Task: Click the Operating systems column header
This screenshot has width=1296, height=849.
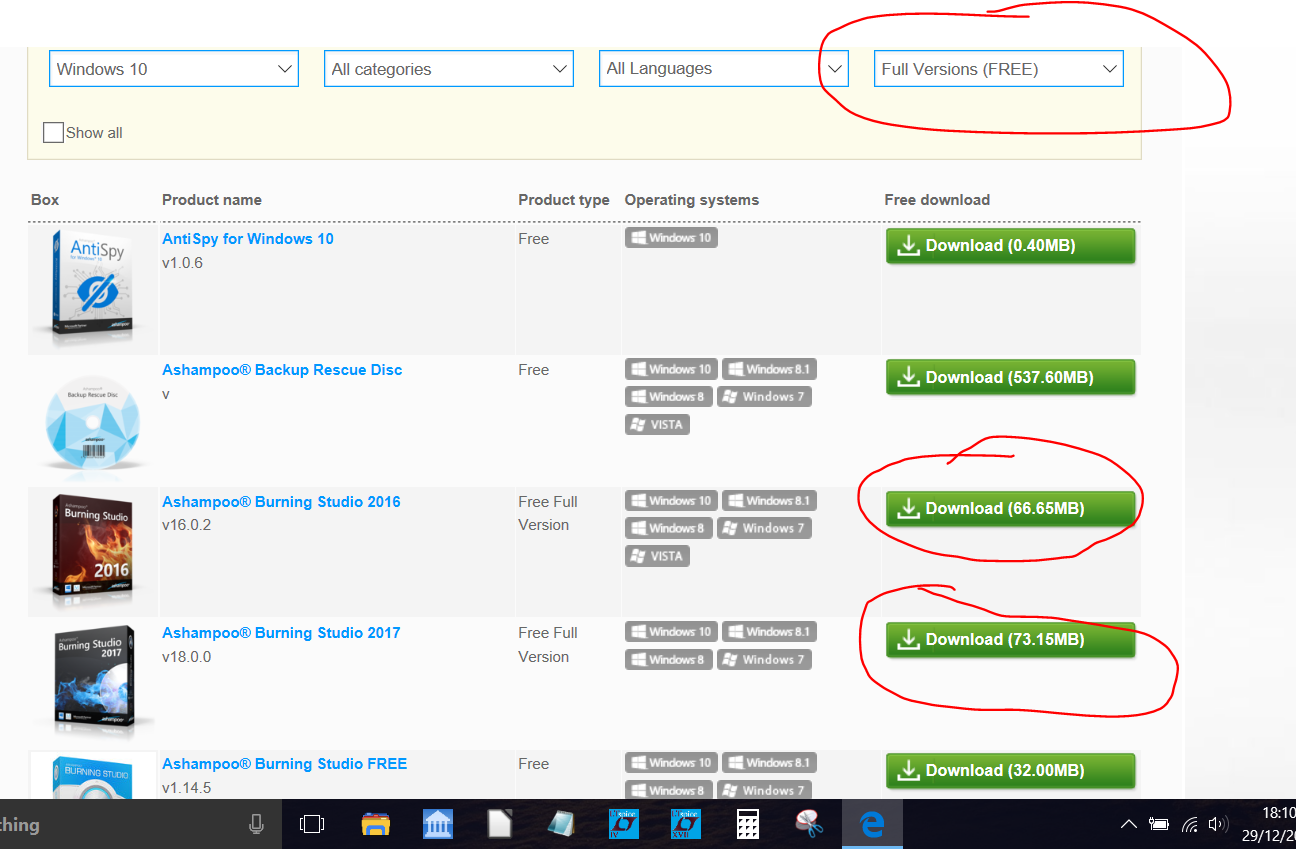Action: click(692, 200)
